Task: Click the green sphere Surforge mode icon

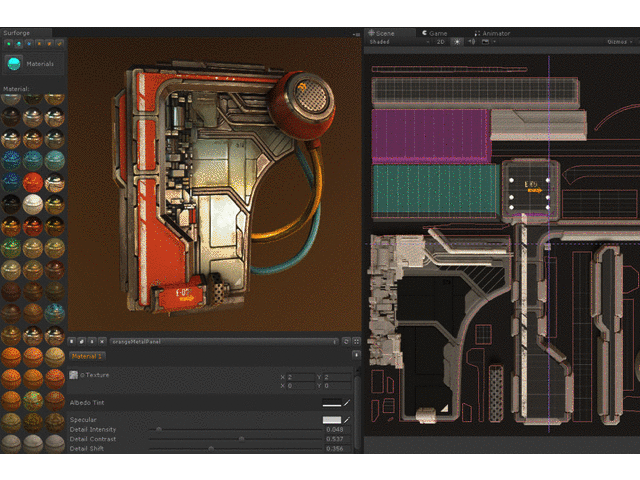Action: coord(9,43)
